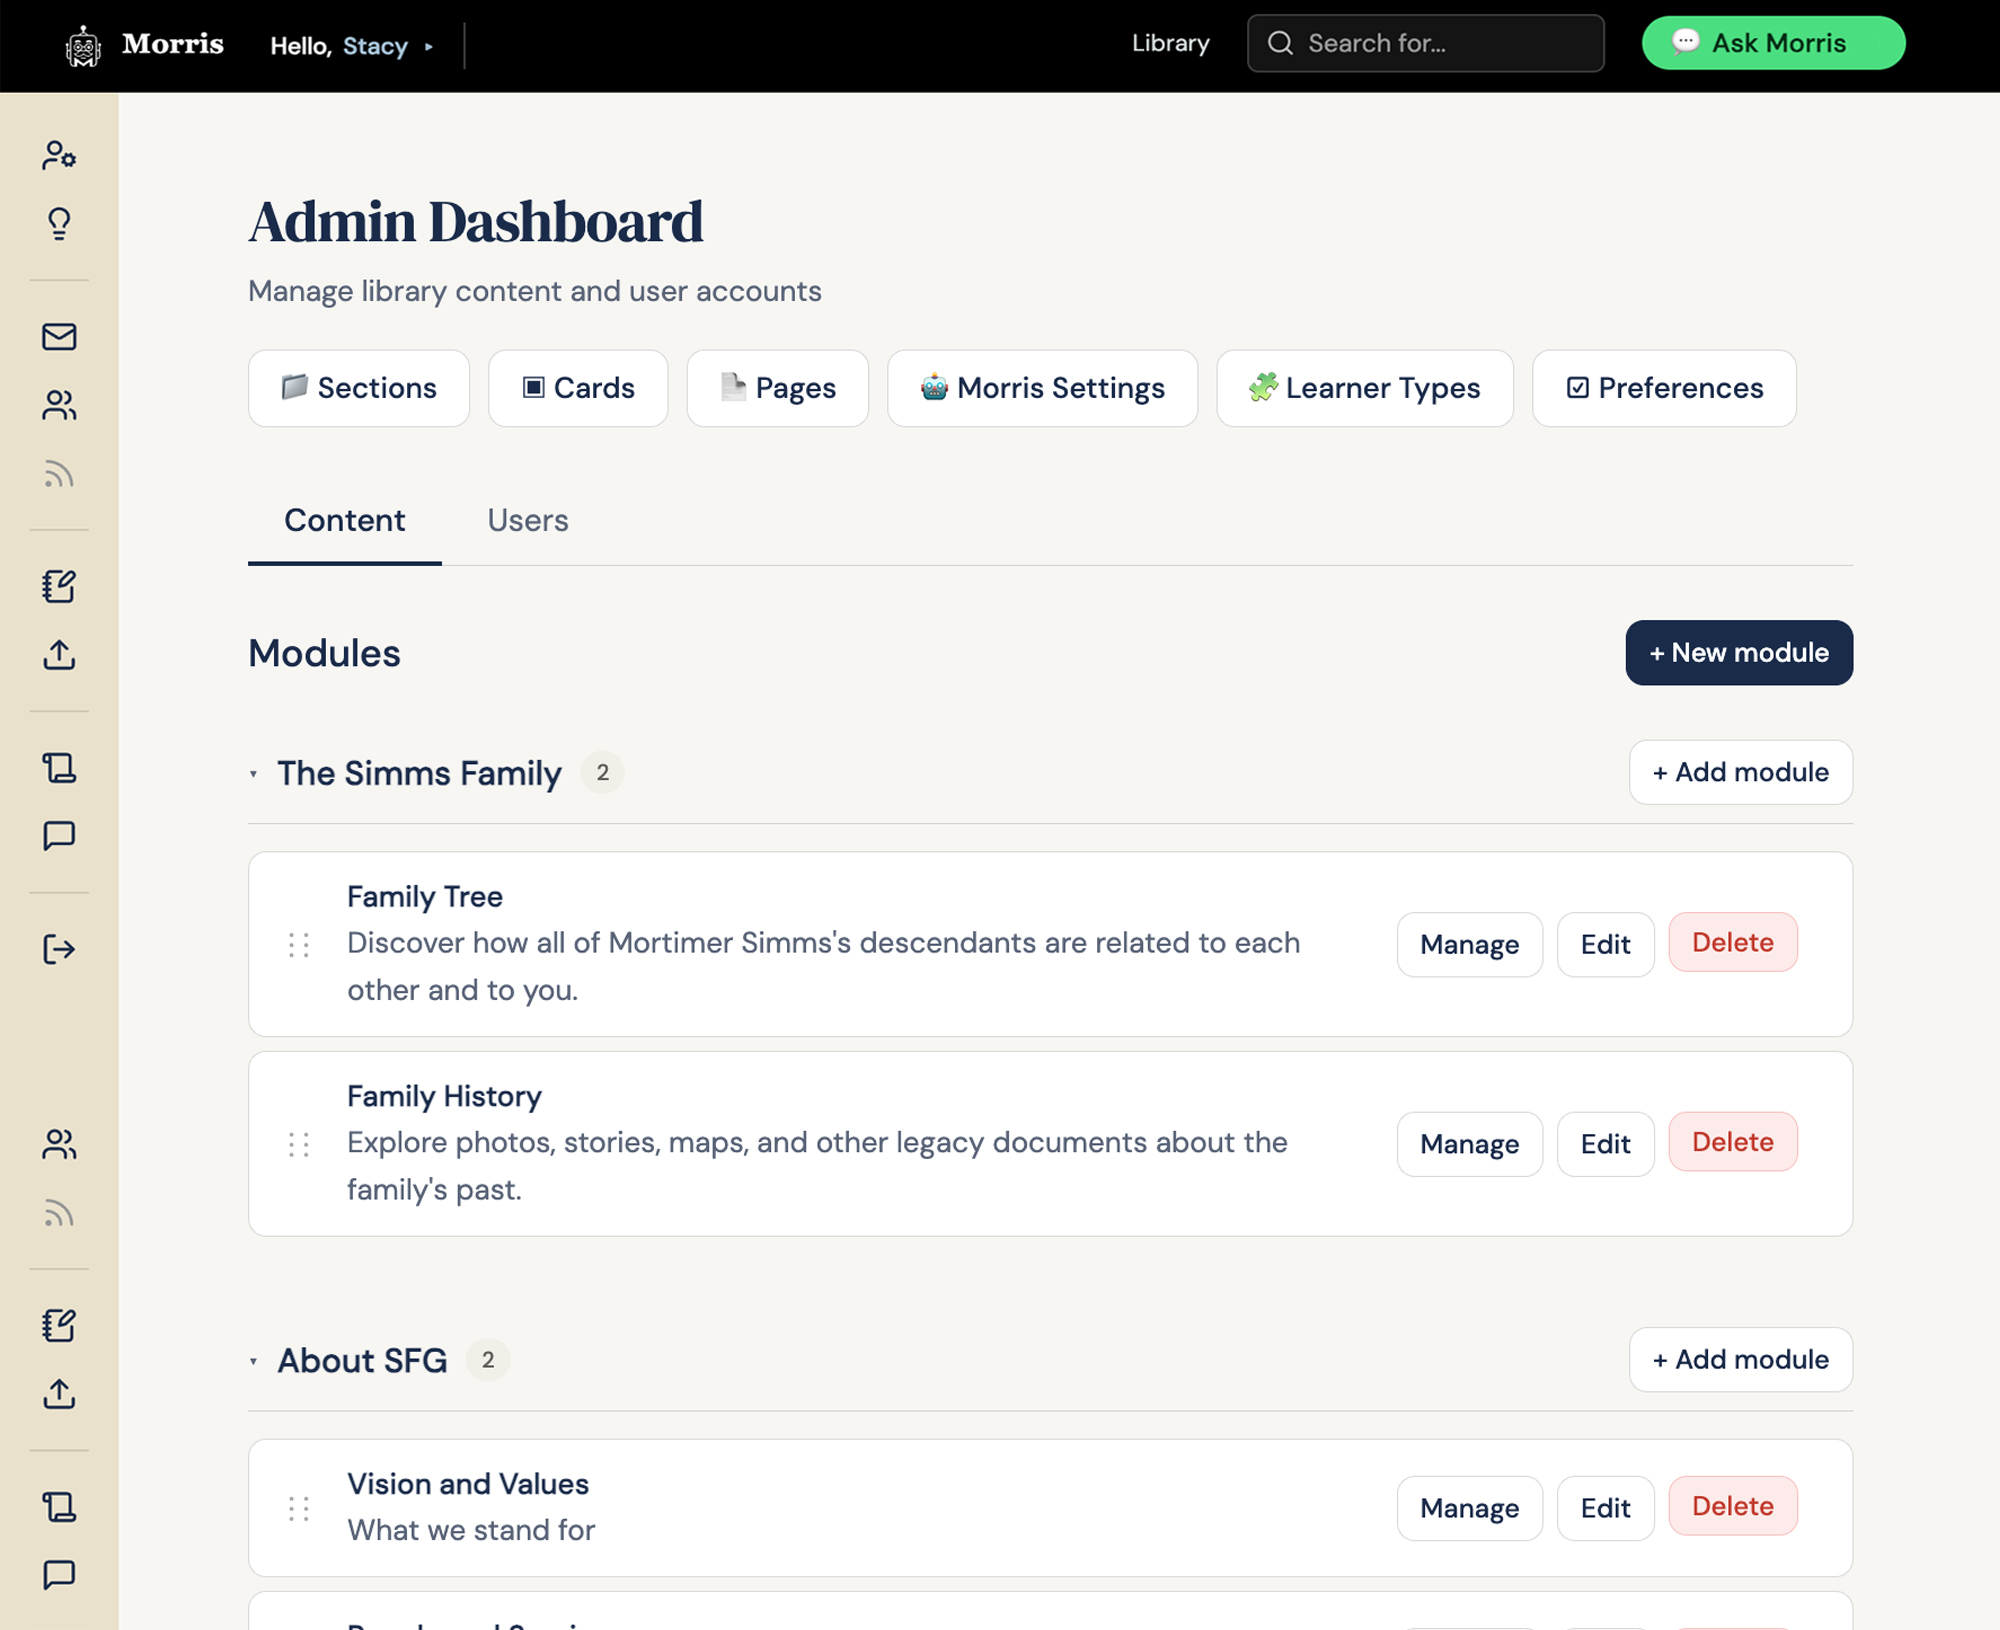Click the upload icon above the first scroll icon
2000x1630 pixels.
tap(59, 655)
